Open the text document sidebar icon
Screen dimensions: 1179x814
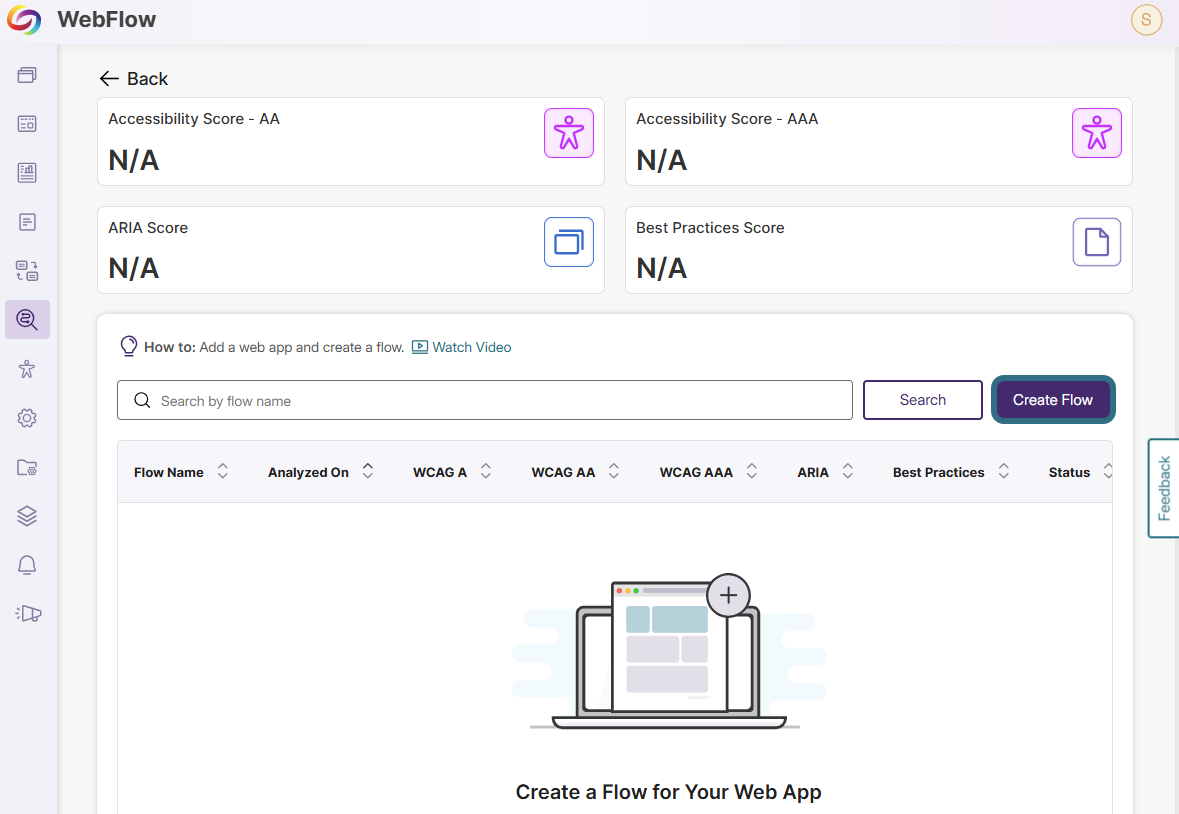point(27,222)
